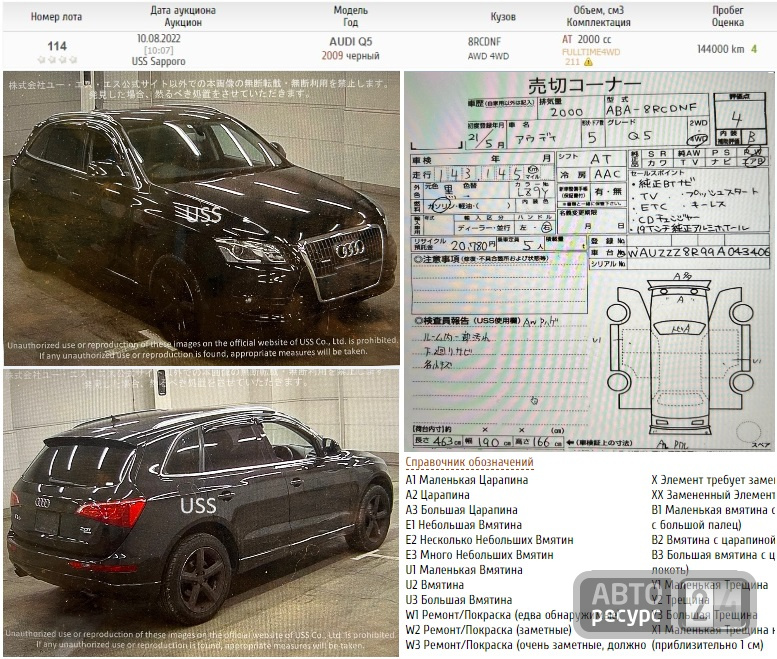Click the E2 Несколько Небольших Вмятин entry

489,540
